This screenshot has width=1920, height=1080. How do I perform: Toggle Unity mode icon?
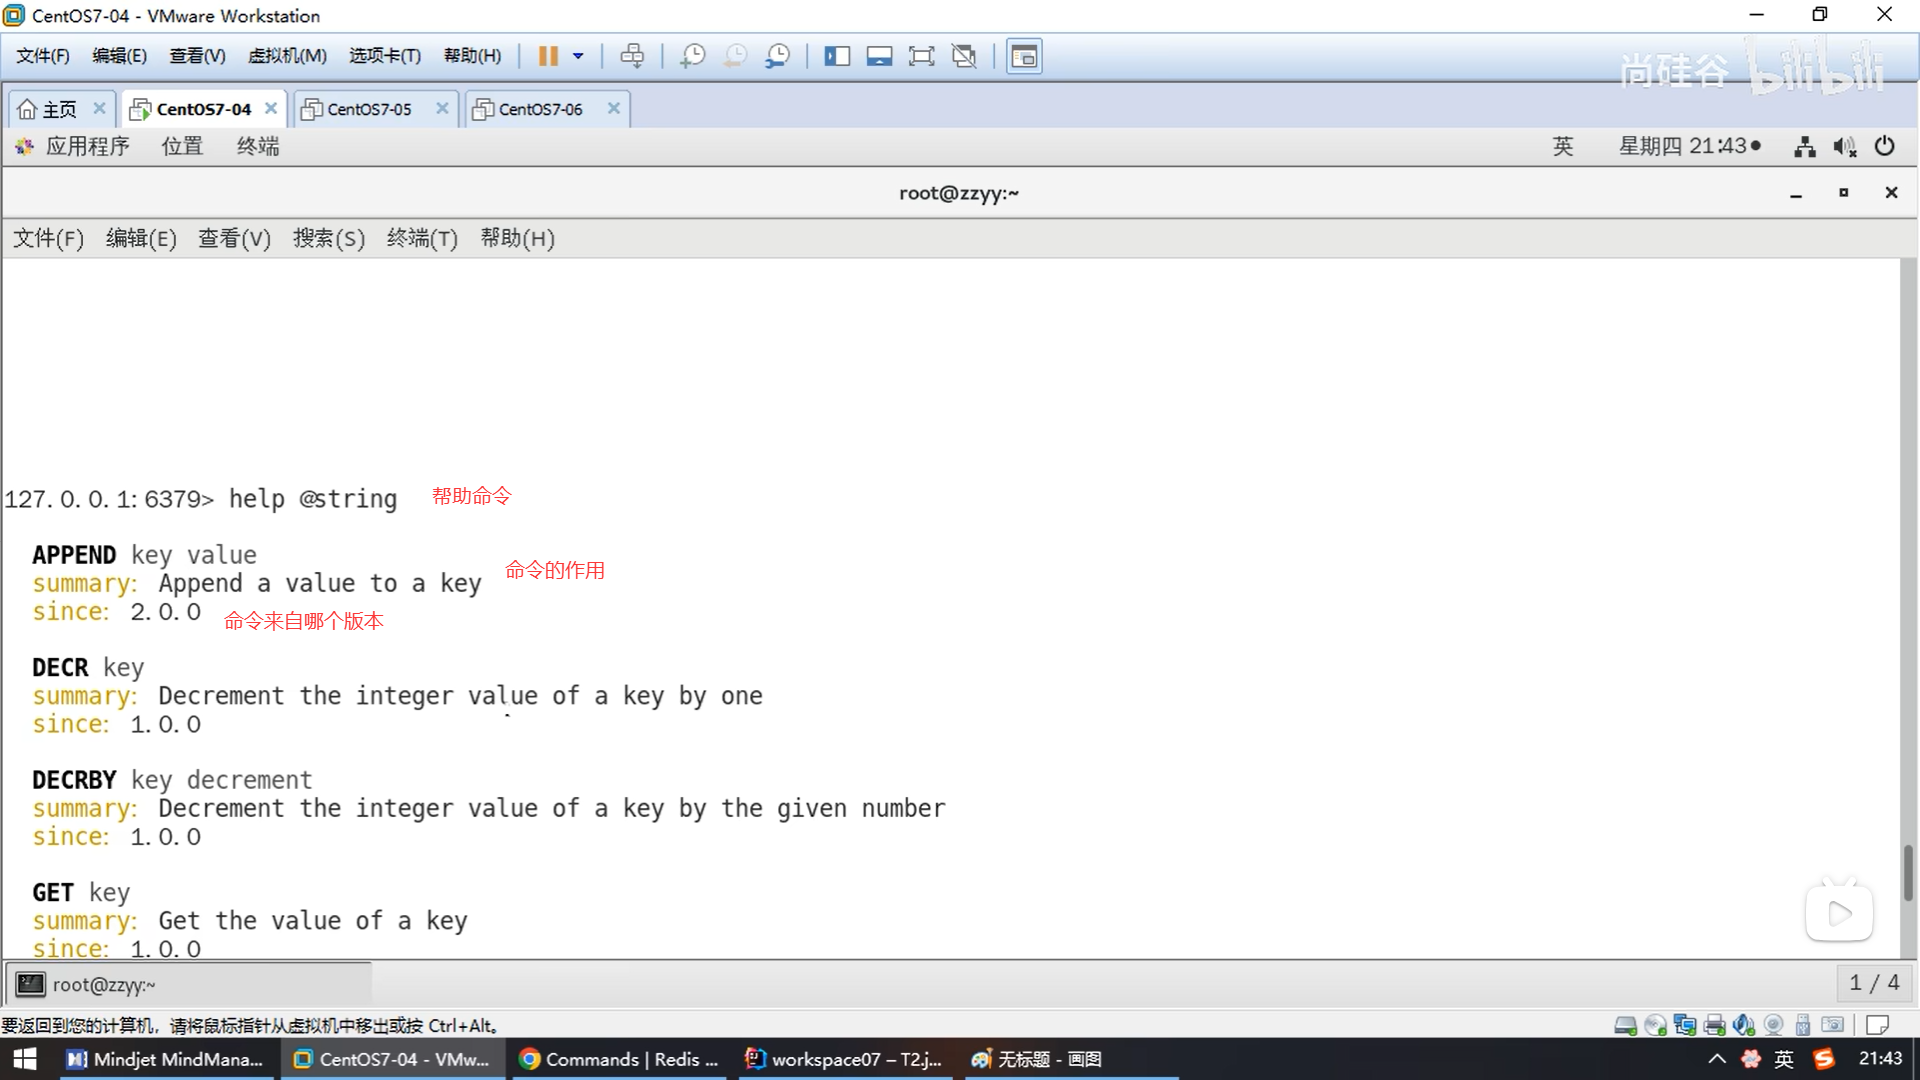pos(964,56)
